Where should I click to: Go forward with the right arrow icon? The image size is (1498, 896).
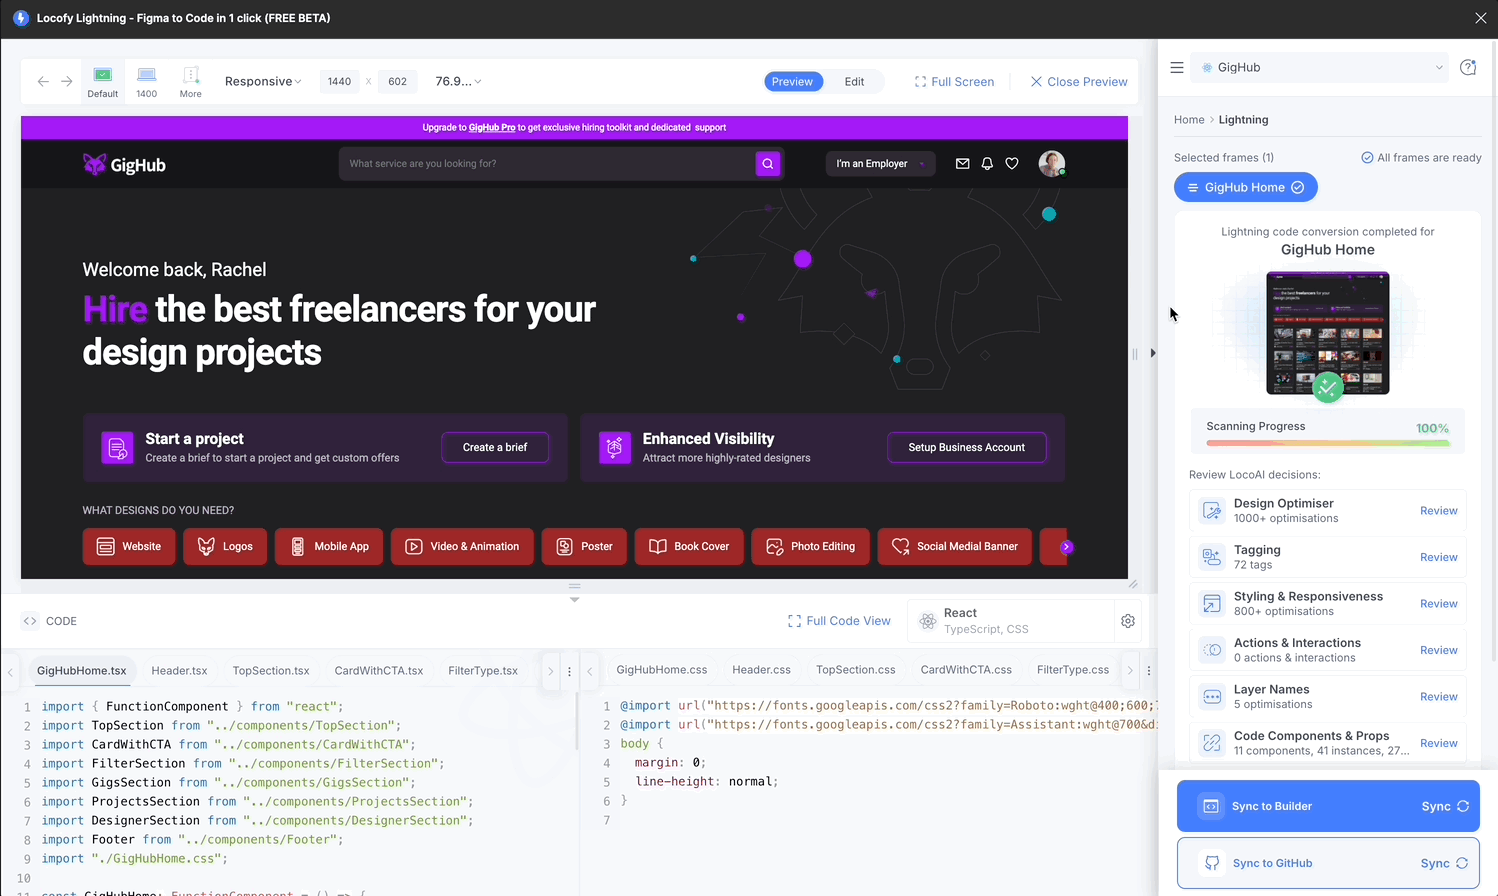(x=66, y=82)
